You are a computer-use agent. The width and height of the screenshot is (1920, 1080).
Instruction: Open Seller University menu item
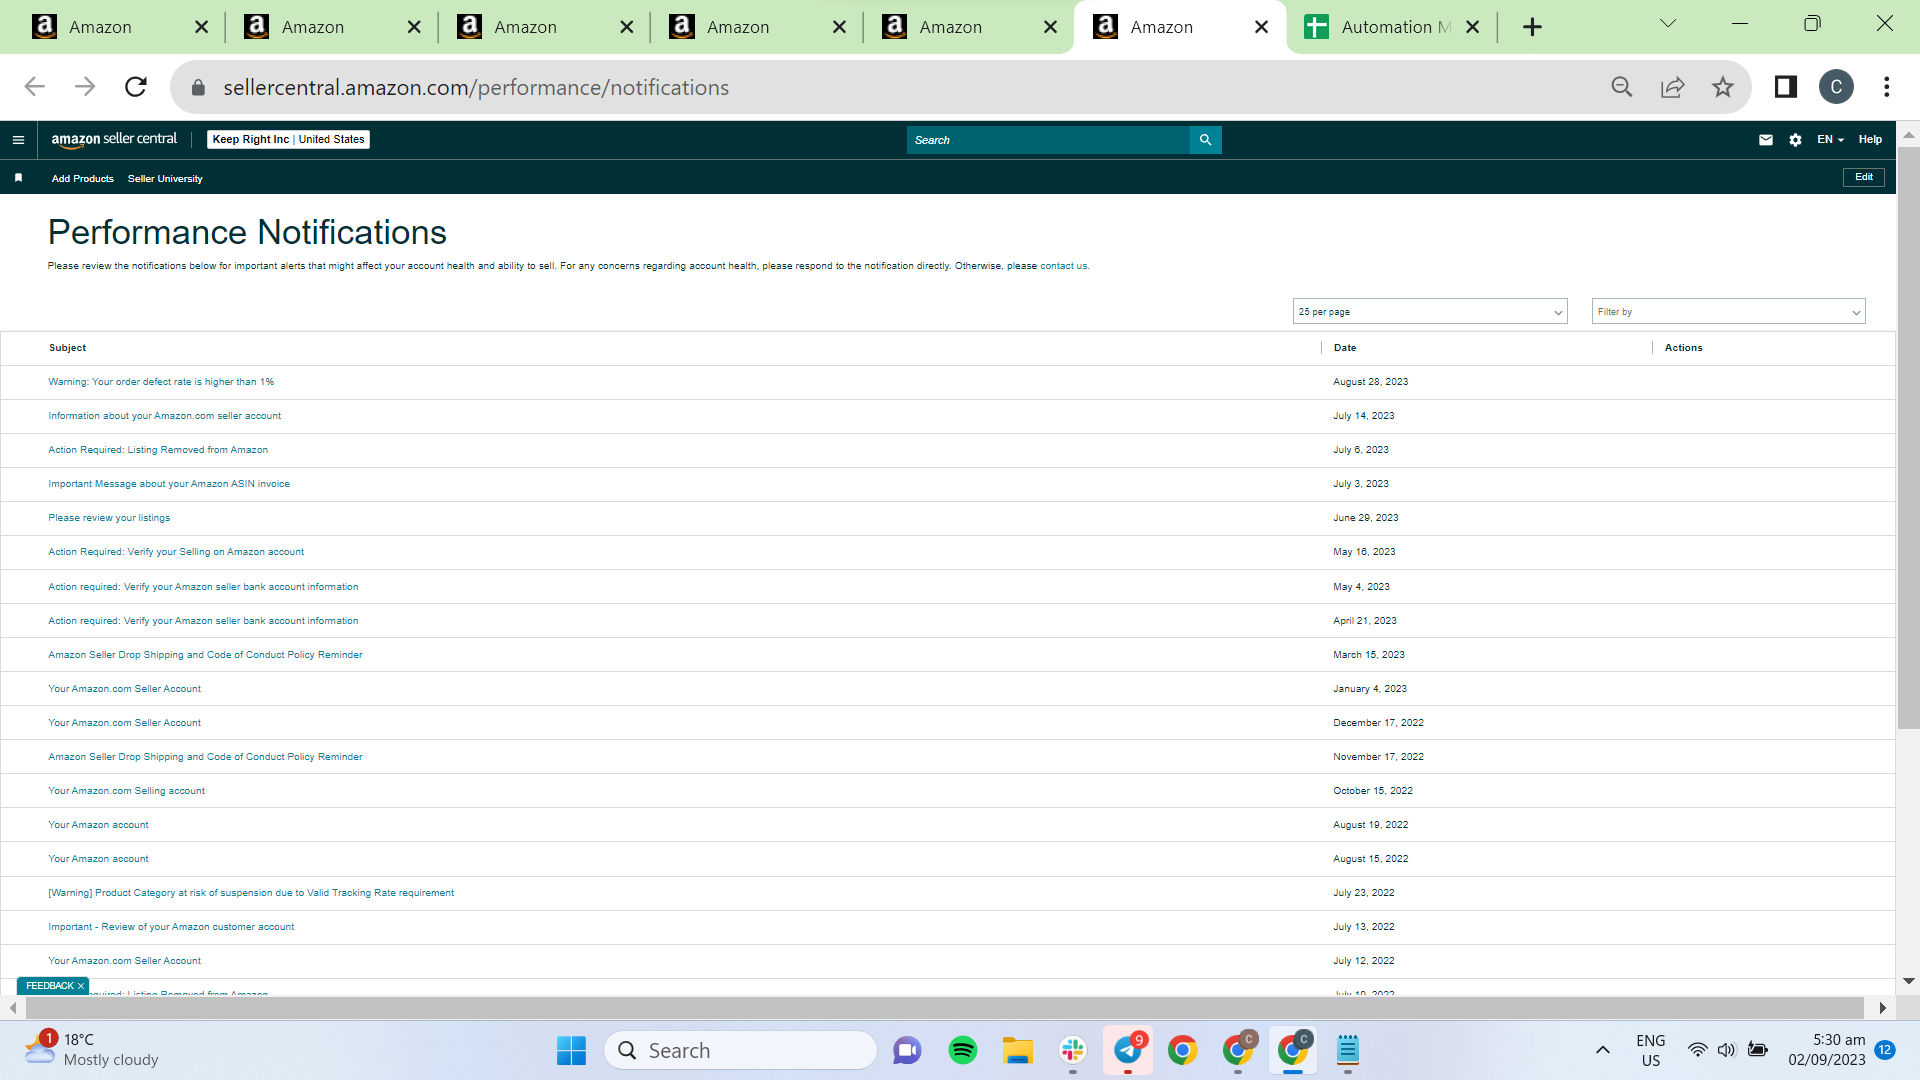pyautogui.click(x=165, y=179)
